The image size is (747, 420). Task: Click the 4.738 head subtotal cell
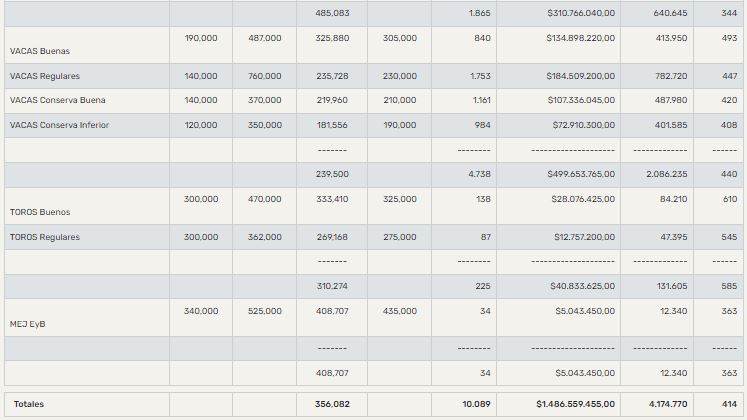pyautogui.click(x=478, y=174)
